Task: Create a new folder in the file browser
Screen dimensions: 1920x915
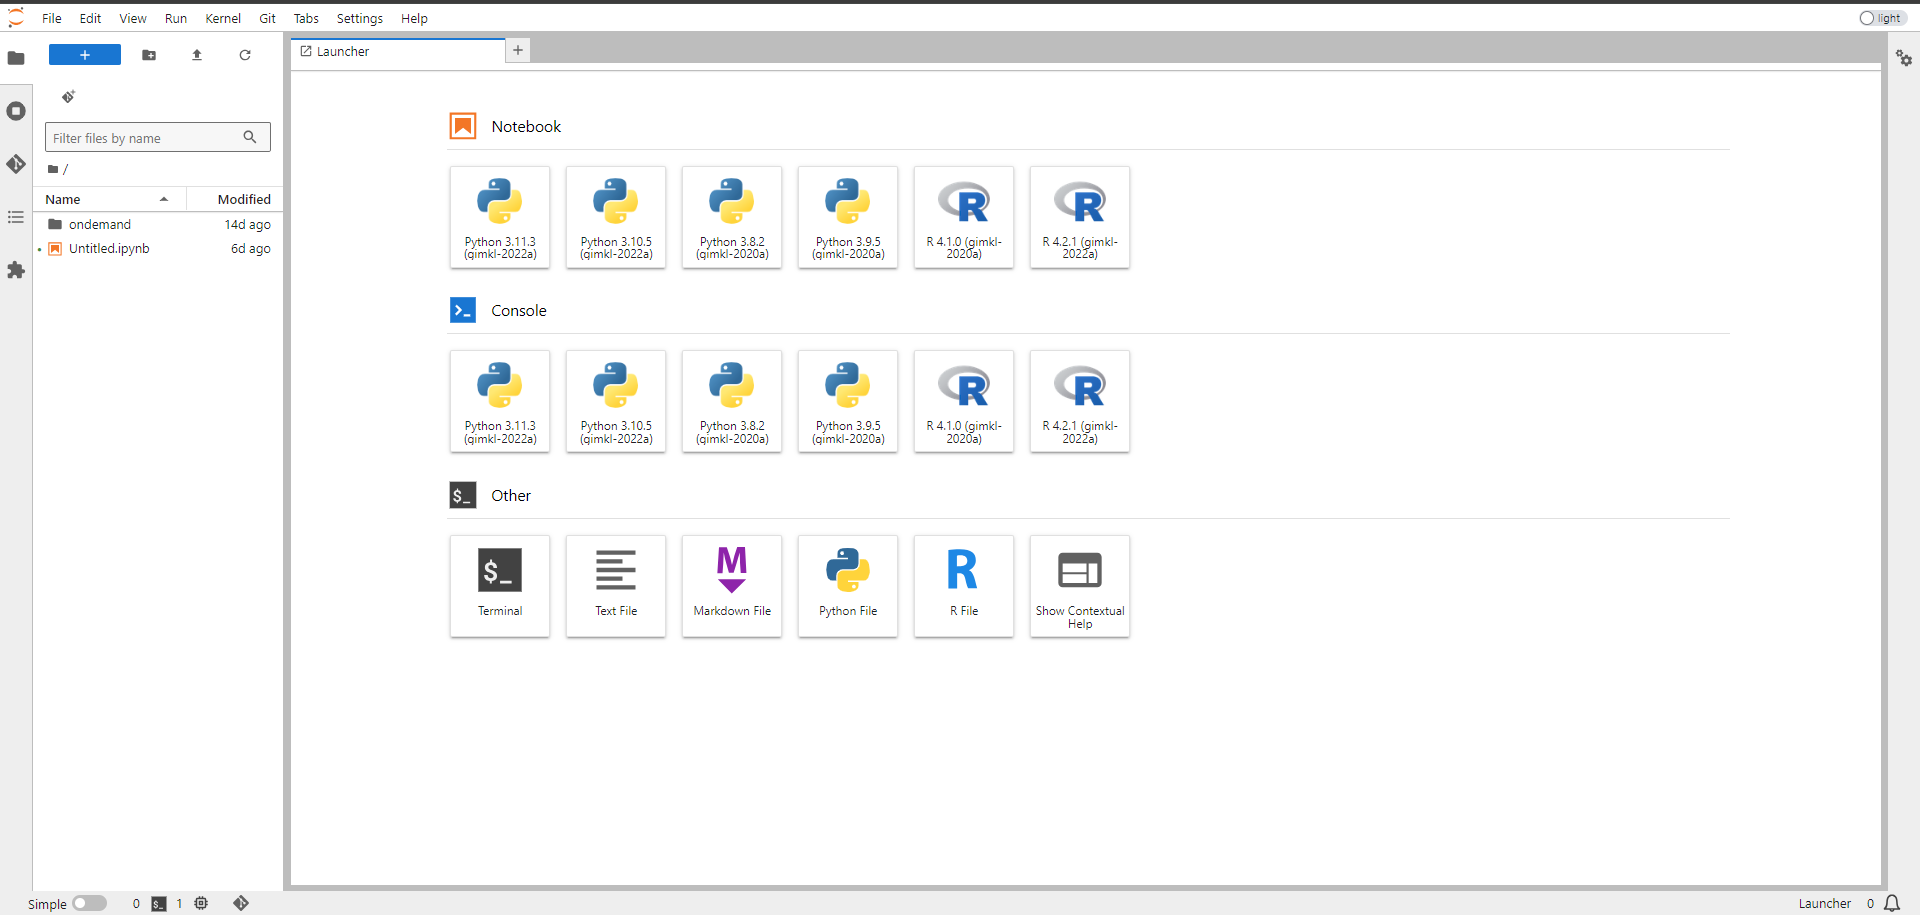Action: (148, 55)
